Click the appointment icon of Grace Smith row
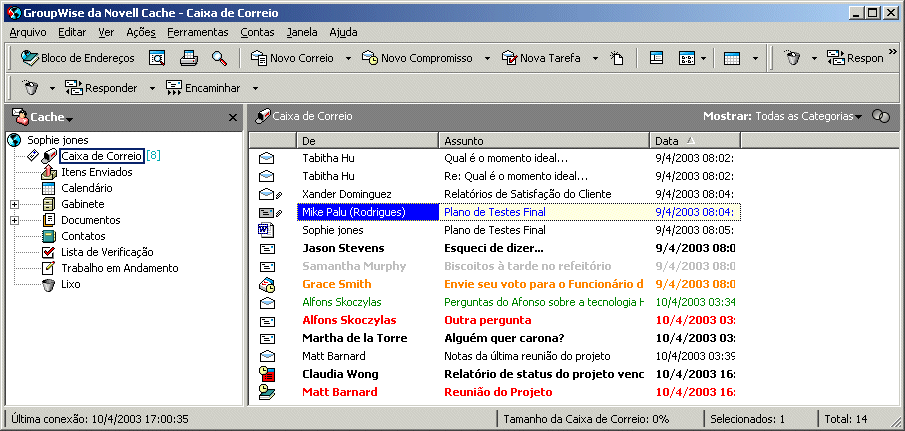Viewport: 905px width, 431px height. pyautogui.click(x=267, y=284)
